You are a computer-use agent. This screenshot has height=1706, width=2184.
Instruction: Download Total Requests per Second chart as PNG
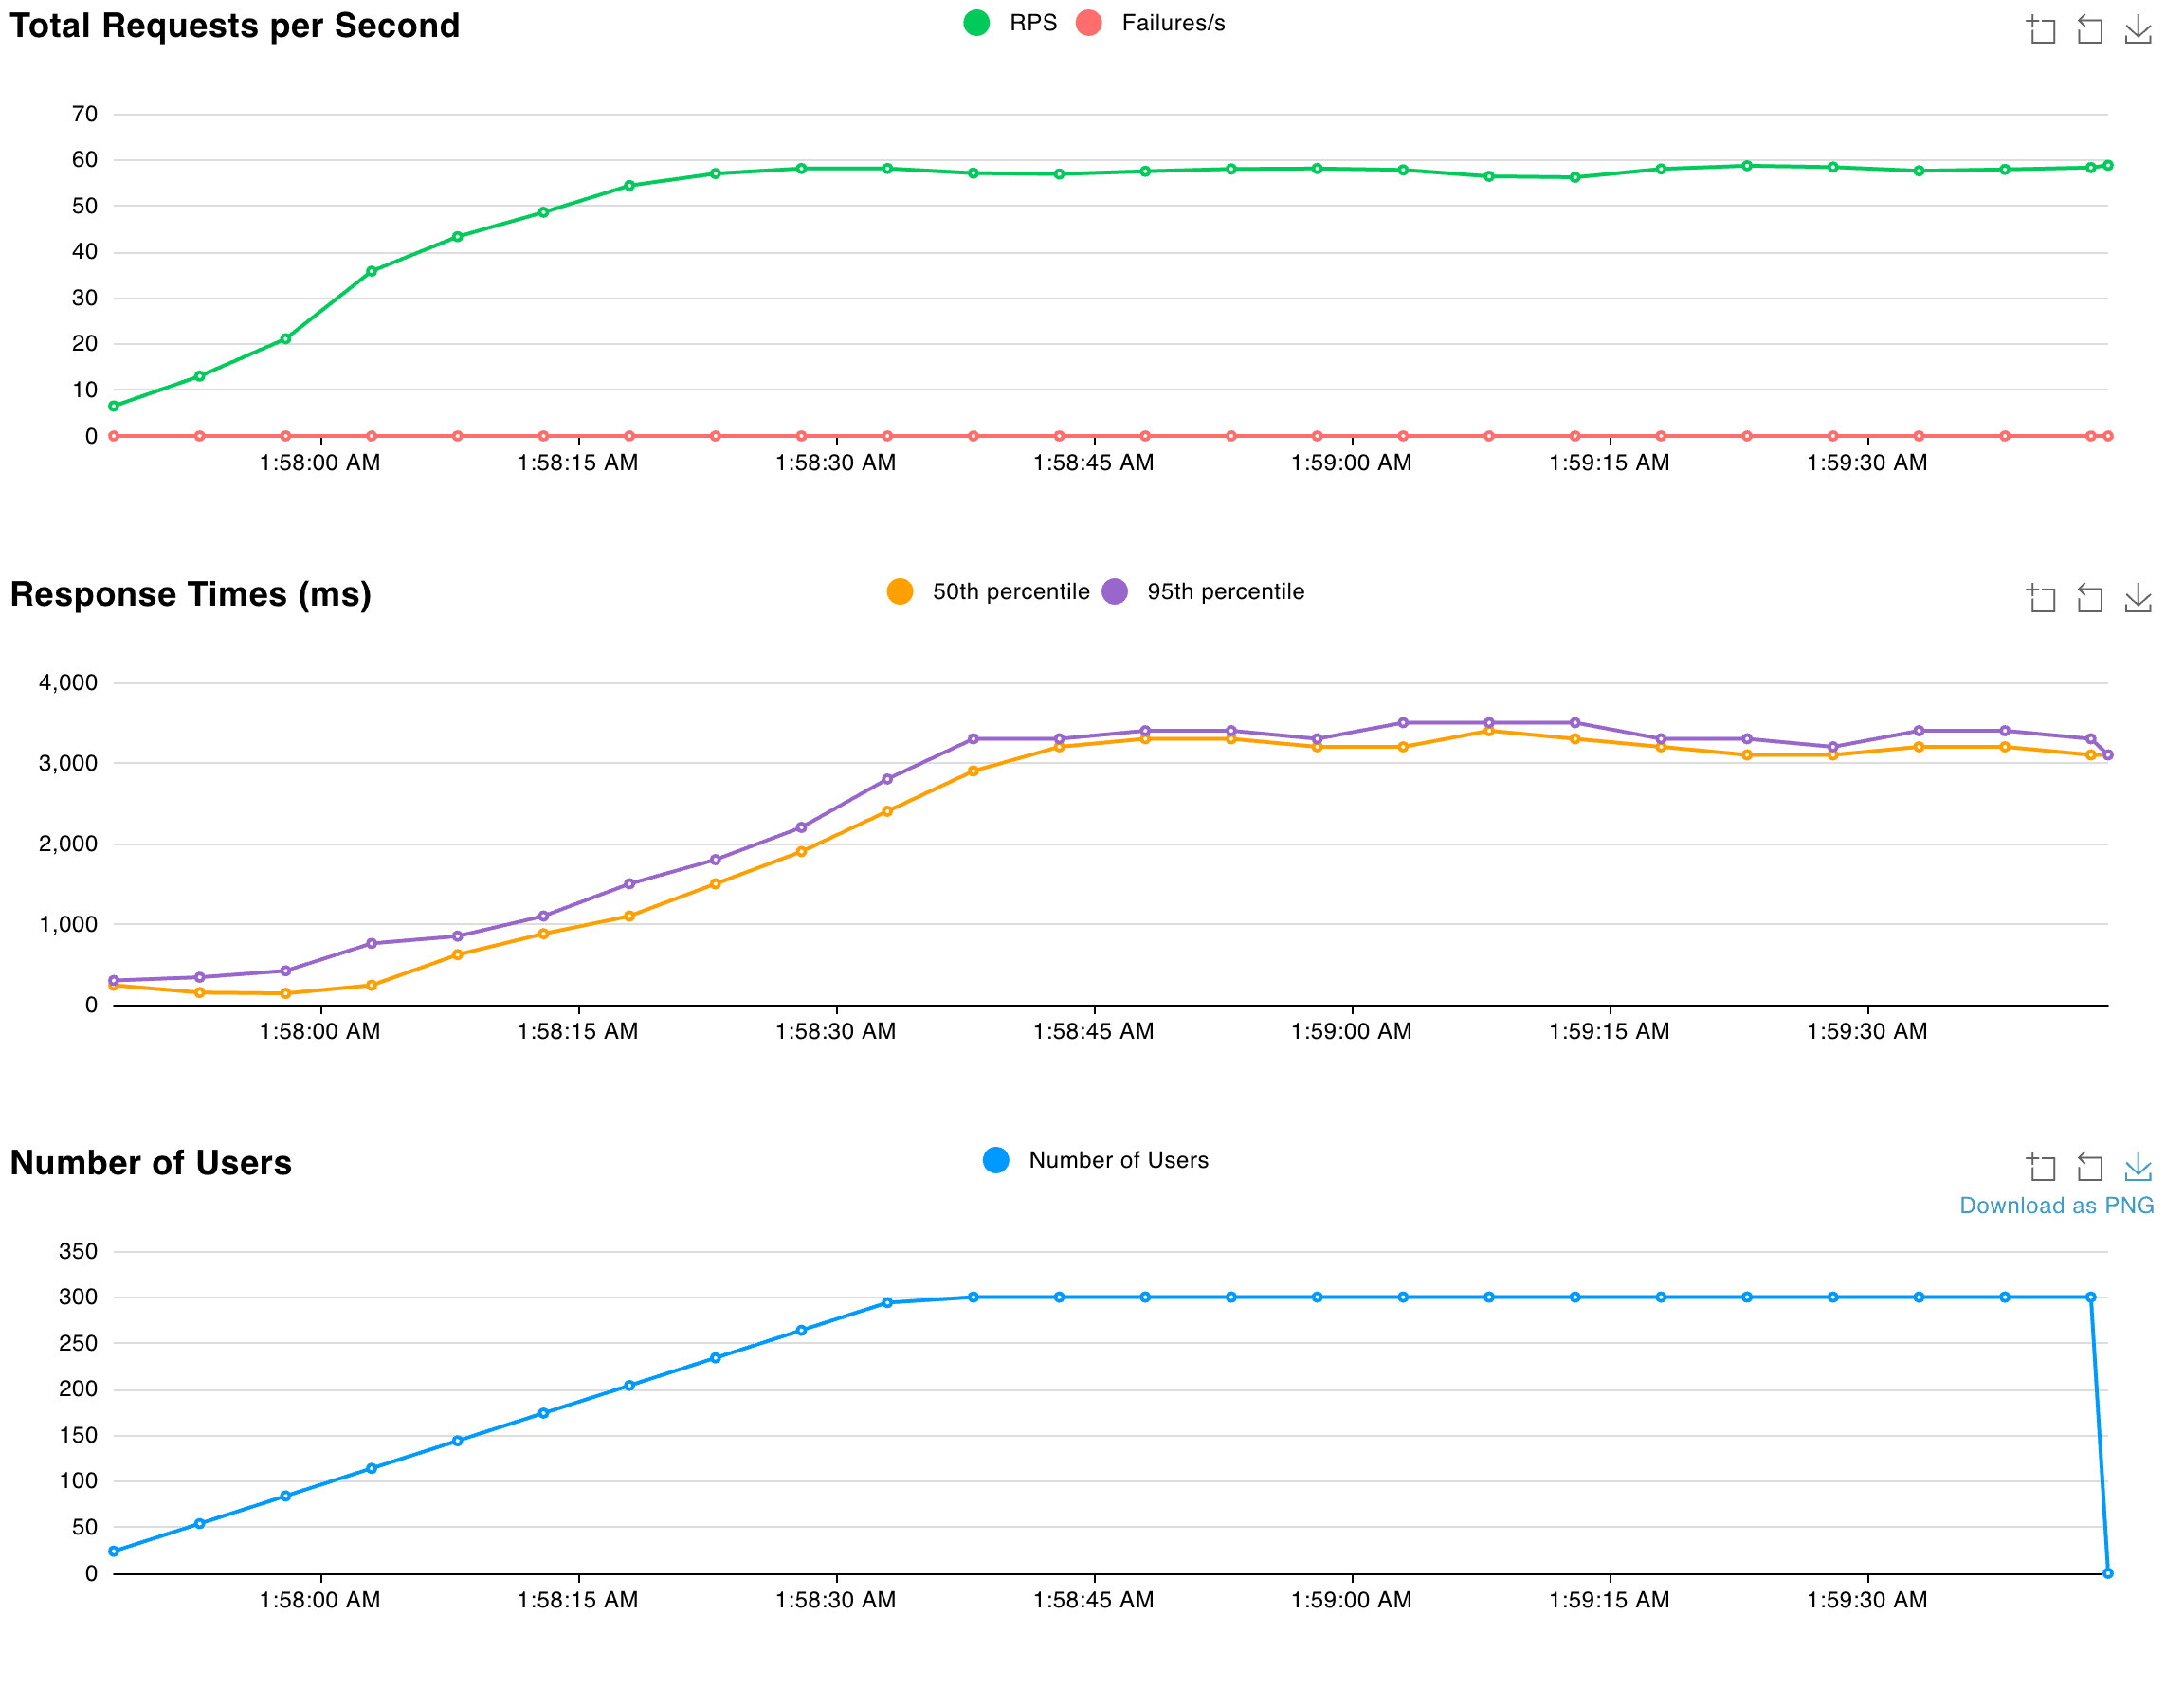click(x=2137, y=29)
